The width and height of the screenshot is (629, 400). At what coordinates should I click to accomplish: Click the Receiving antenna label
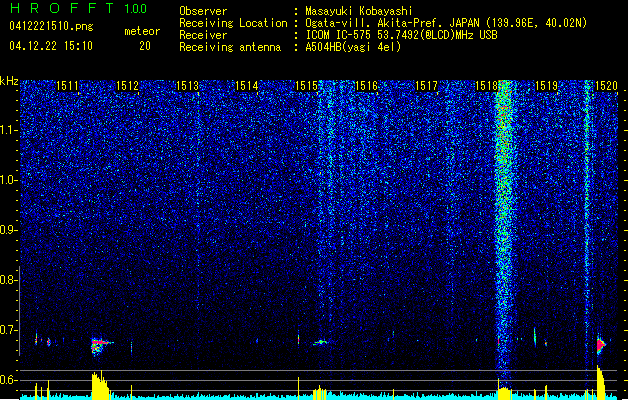click(x=230, y=47)
